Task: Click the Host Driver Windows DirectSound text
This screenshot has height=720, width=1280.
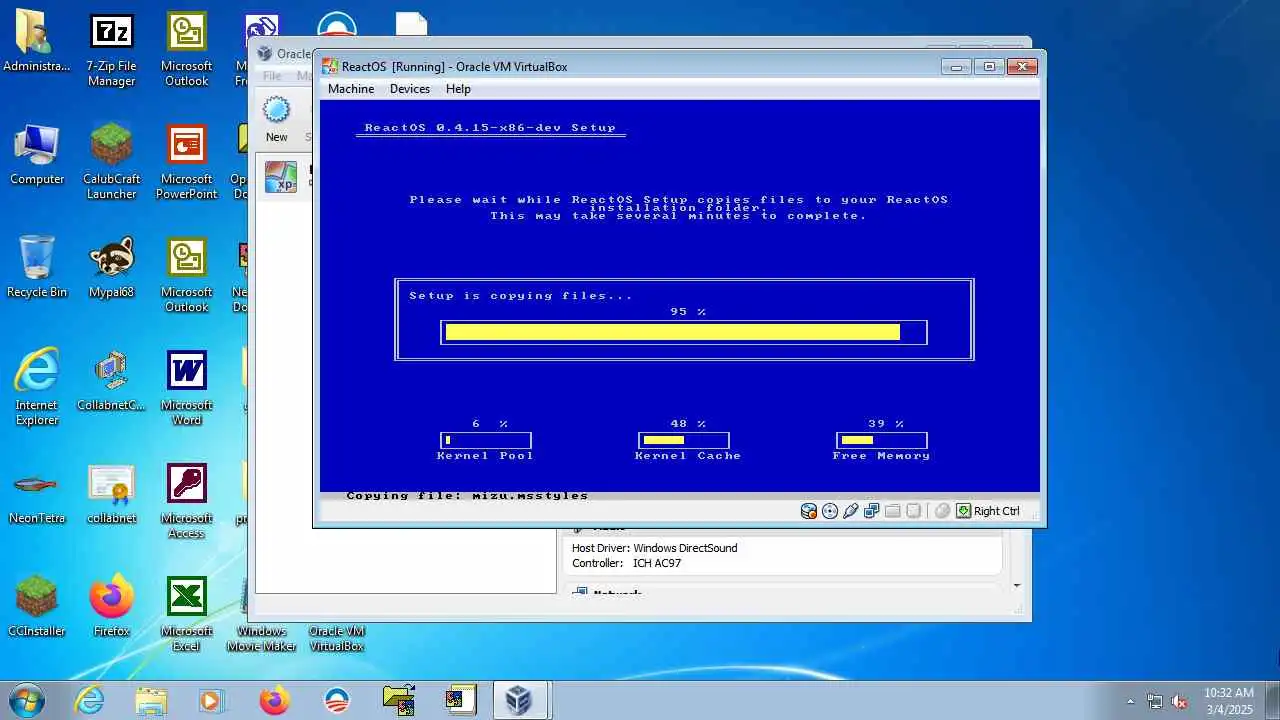Action: coord(655,548)
